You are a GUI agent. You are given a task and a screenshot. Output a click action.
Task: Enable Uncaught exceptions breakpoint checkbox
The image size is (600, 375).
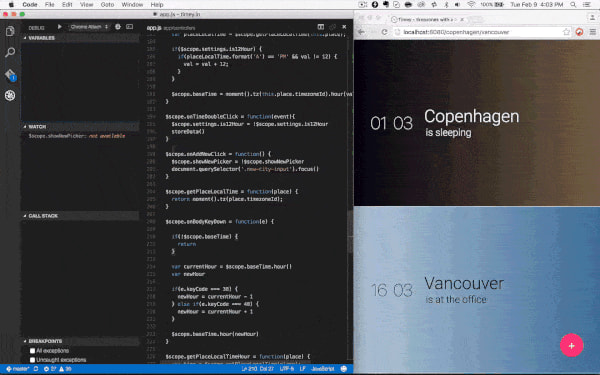tap(33, 360)
